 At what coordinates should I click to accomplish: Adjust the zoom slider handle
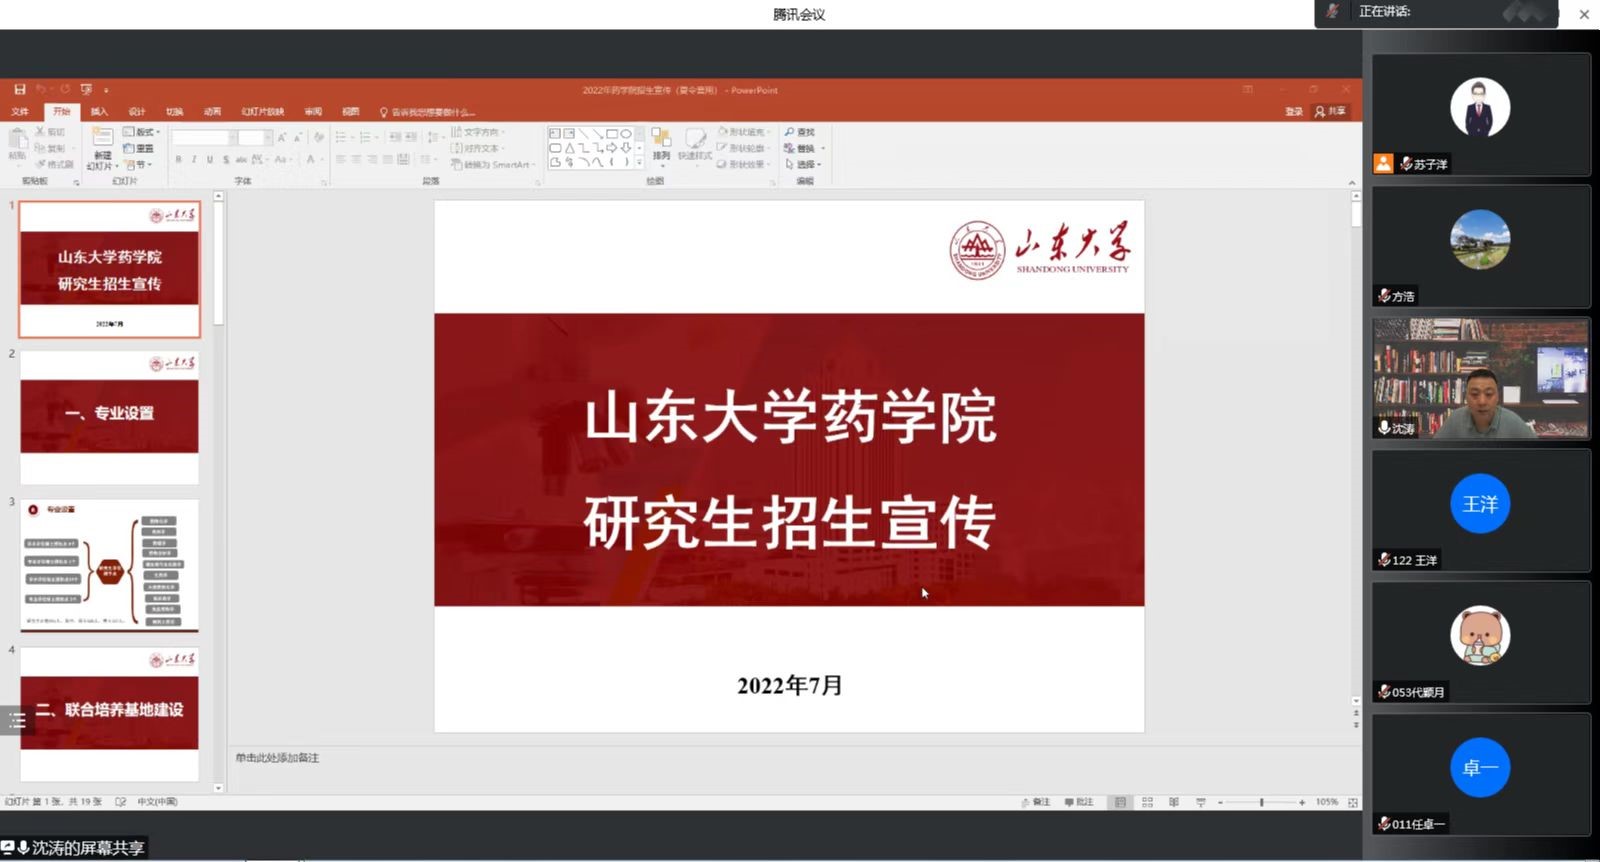point(1262,802)
